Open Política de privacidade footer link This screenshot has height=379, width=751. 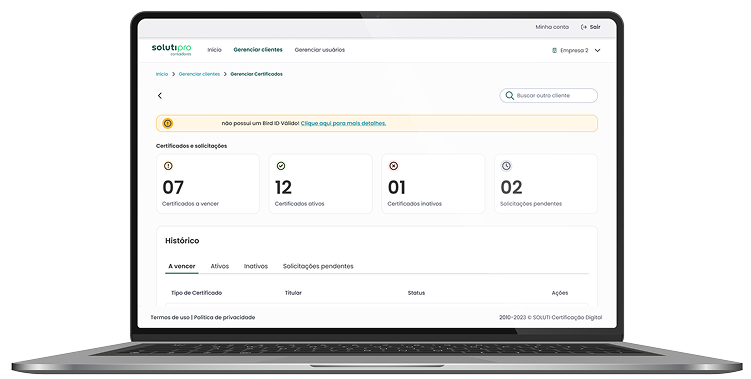pos(225,318)
